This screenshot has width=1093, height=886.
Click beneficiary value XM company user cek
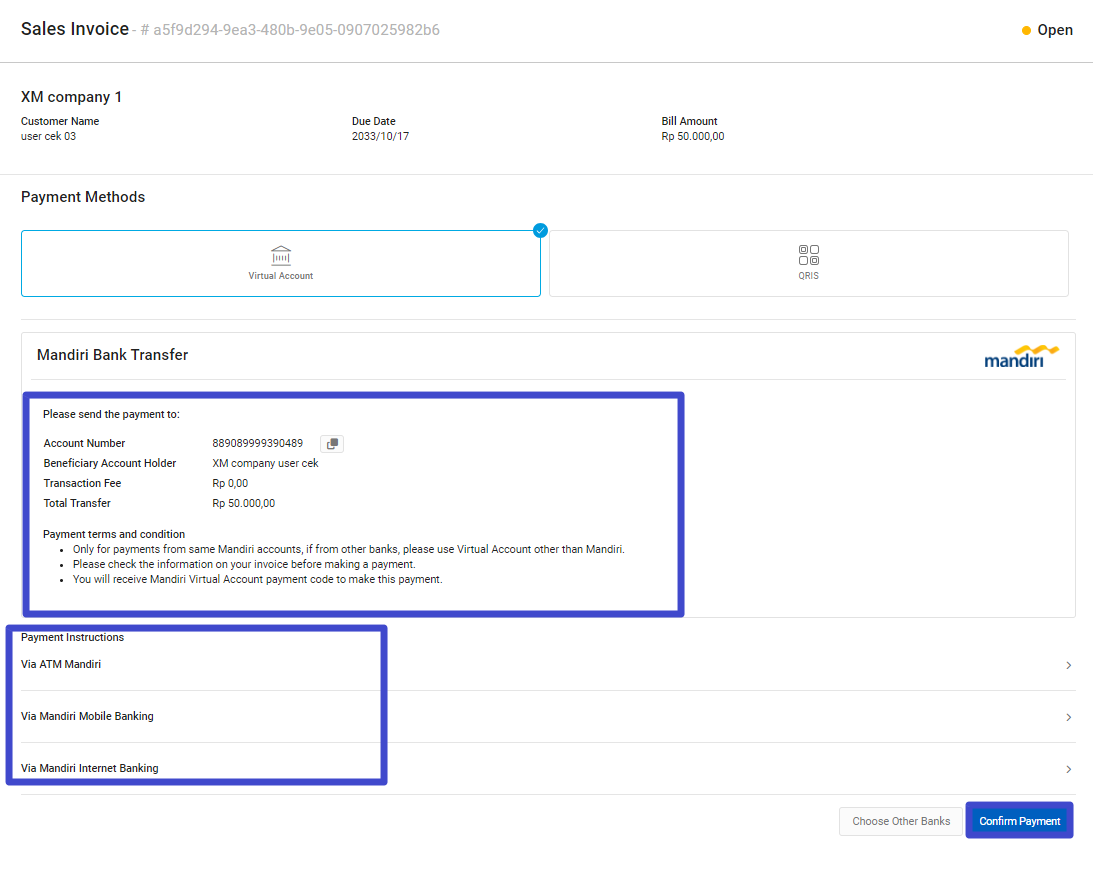[x=265, y=464]
